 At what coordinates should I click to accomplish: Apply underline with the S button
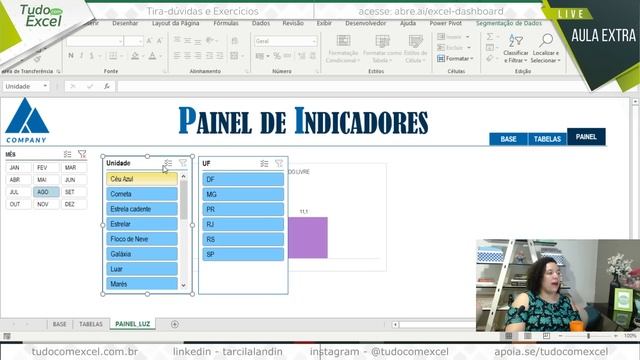91,56
